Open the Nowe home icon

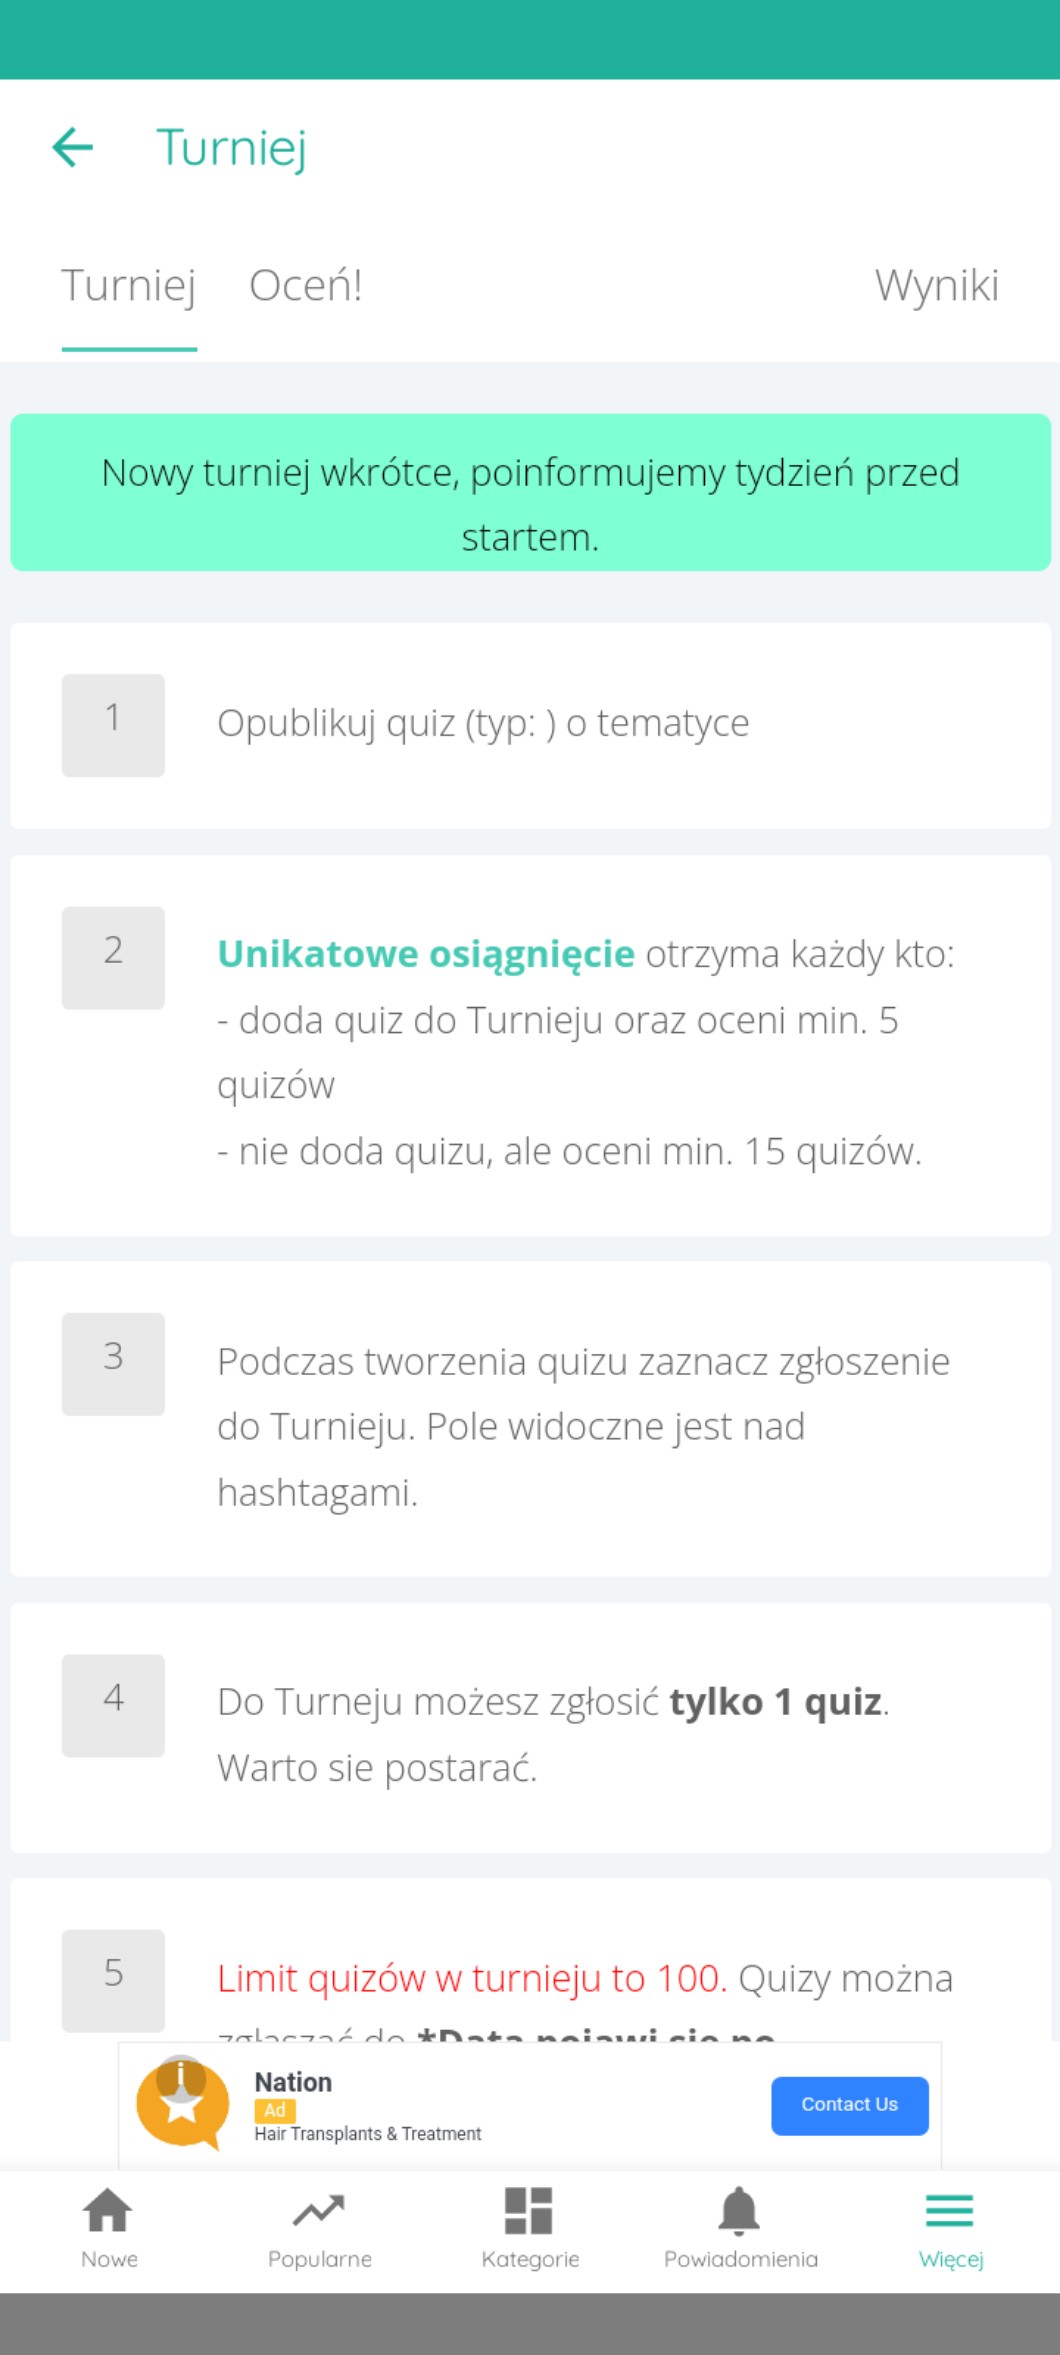coord(108,2210)
